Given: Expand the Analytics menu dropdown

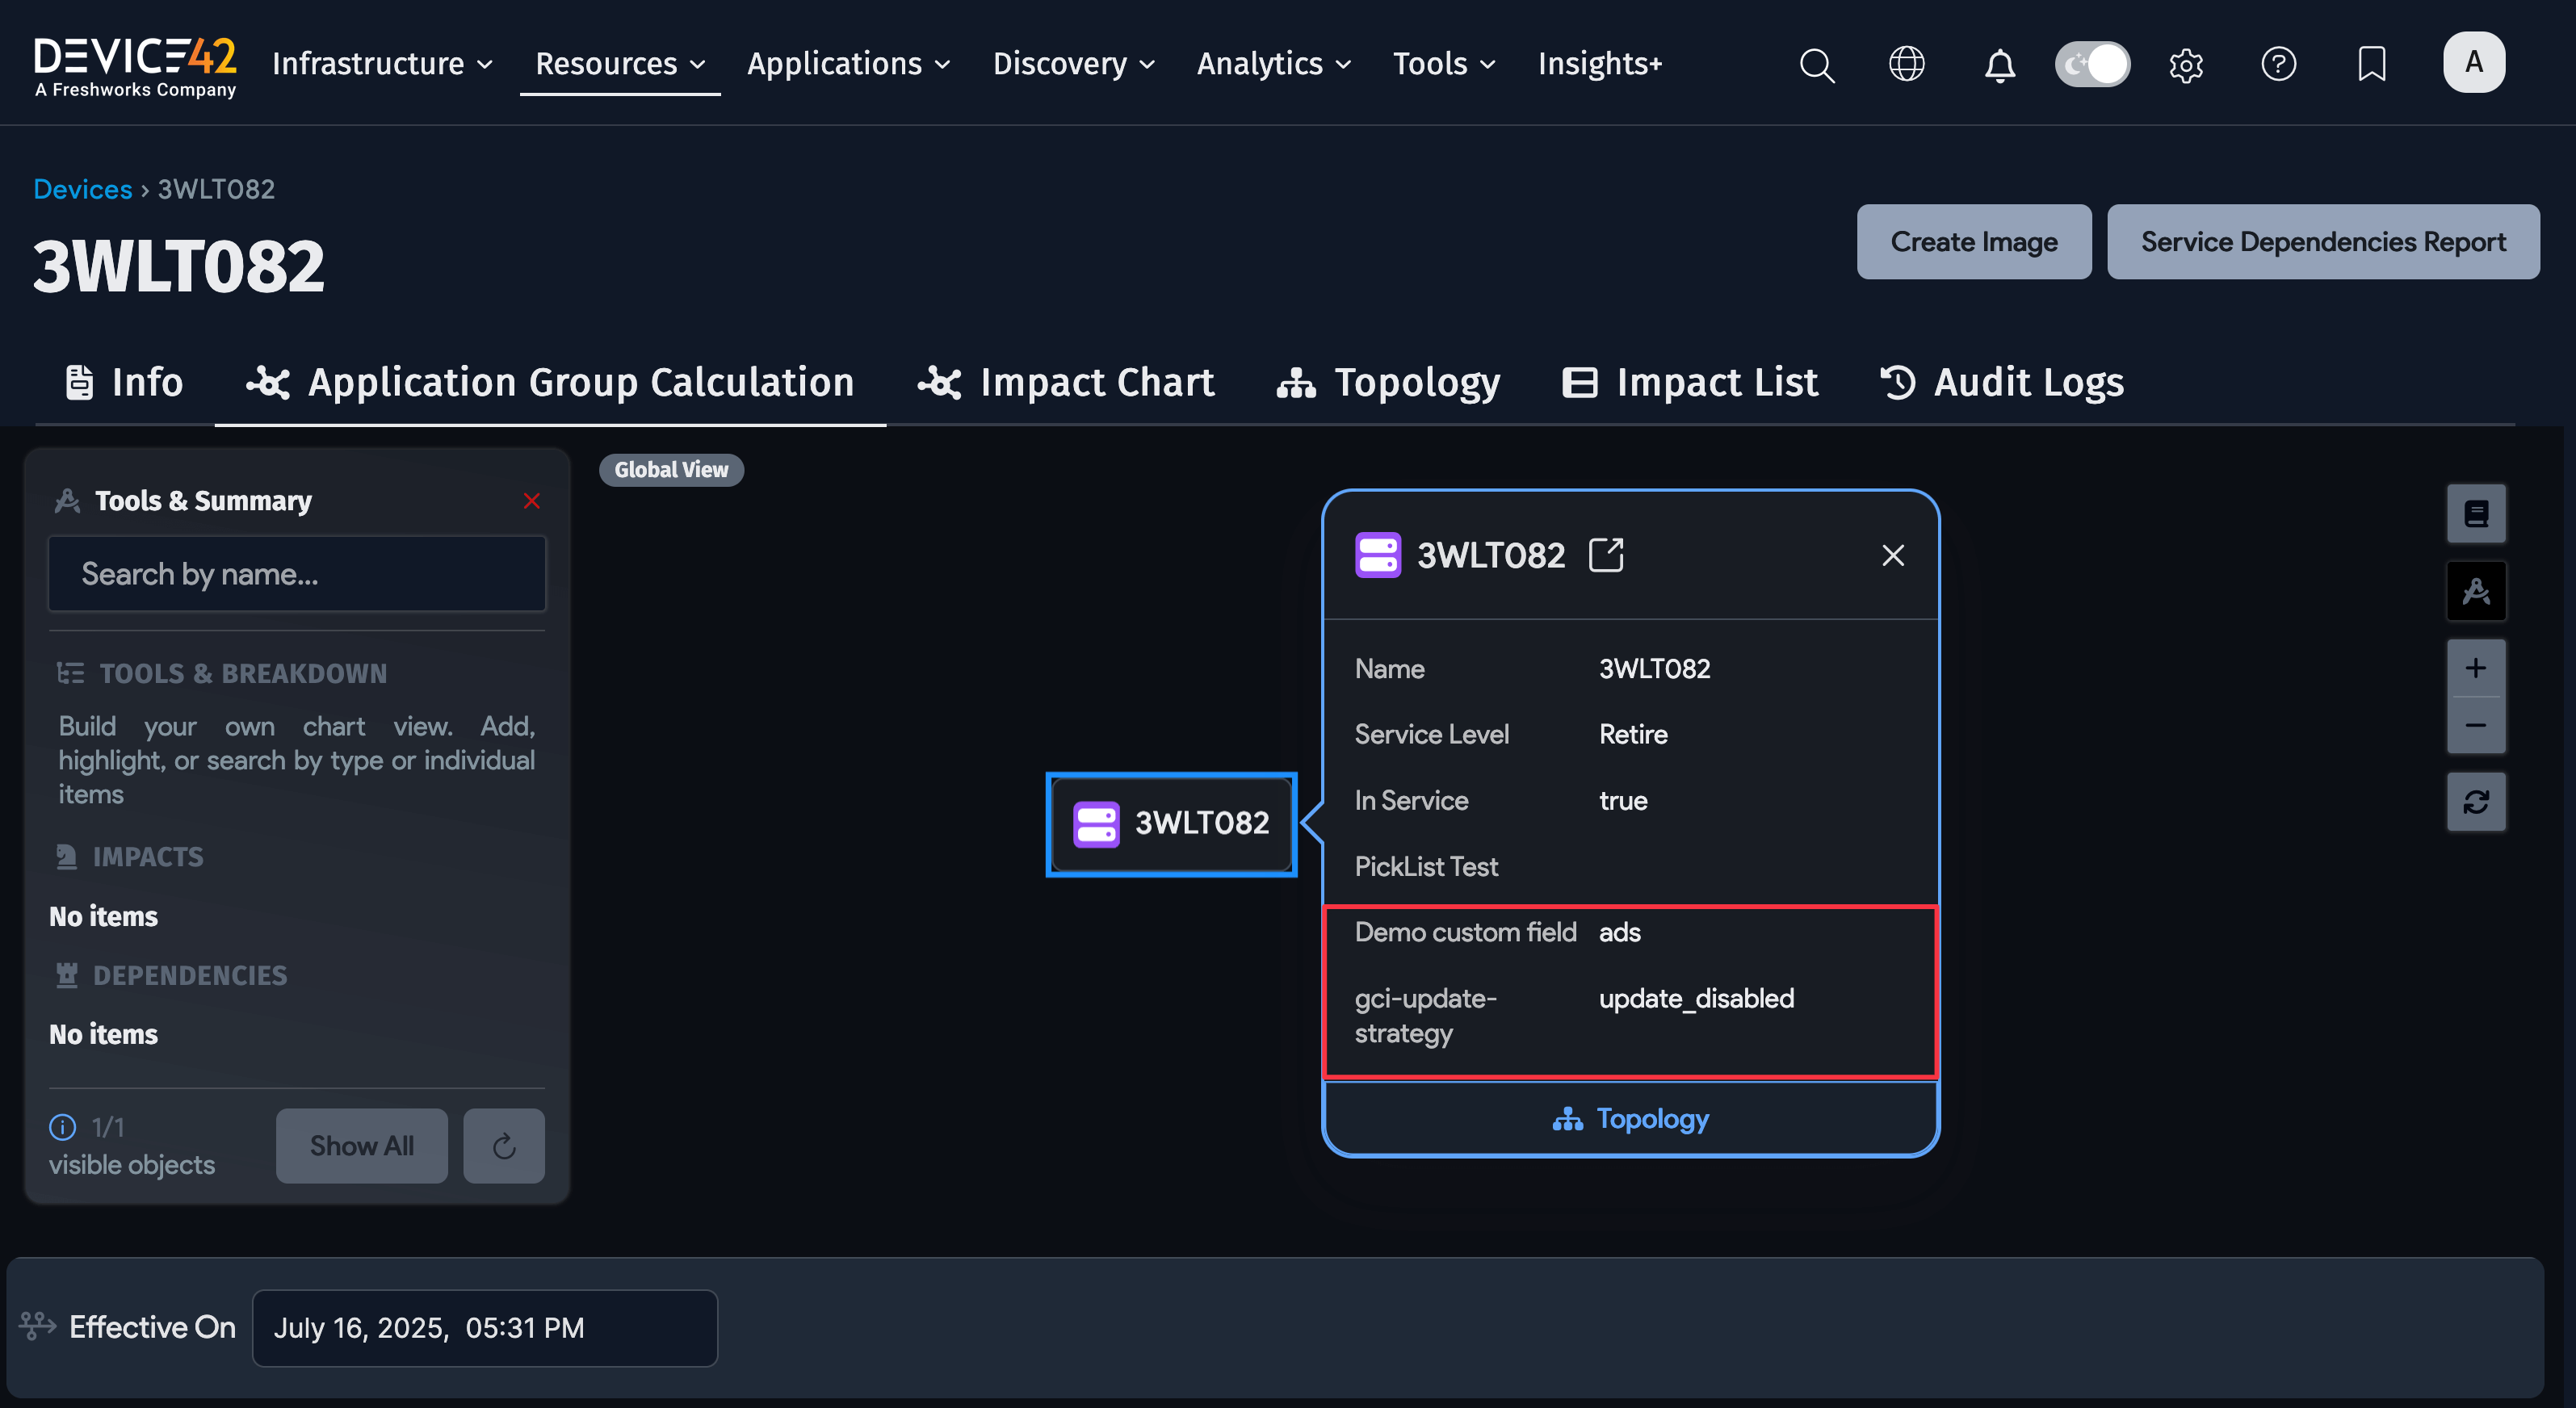Looking at the screenshot, I should 1273,64.
